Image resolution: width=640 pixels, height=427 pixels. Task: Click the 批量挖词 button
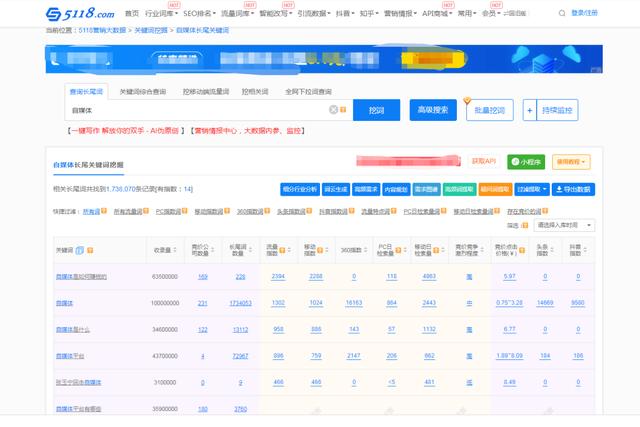click(489, 110)
